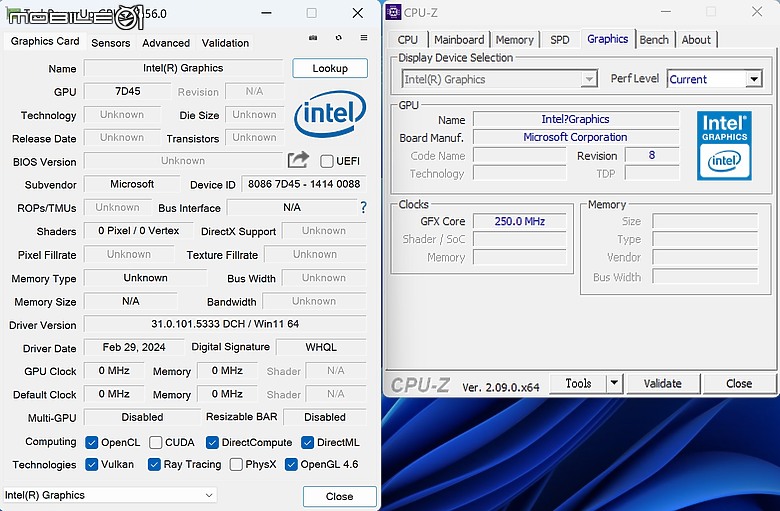Click the Device ID value field
This screenshot has height=511, width=780.
pos(304,184)
